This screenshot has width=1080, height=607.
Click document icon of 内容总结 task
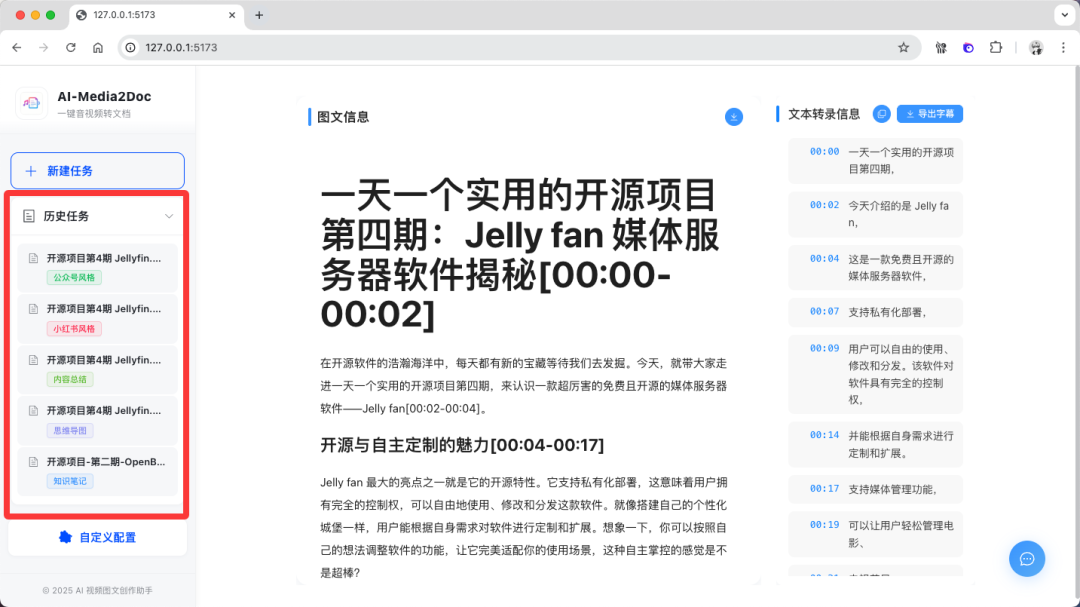coord(33,360)
